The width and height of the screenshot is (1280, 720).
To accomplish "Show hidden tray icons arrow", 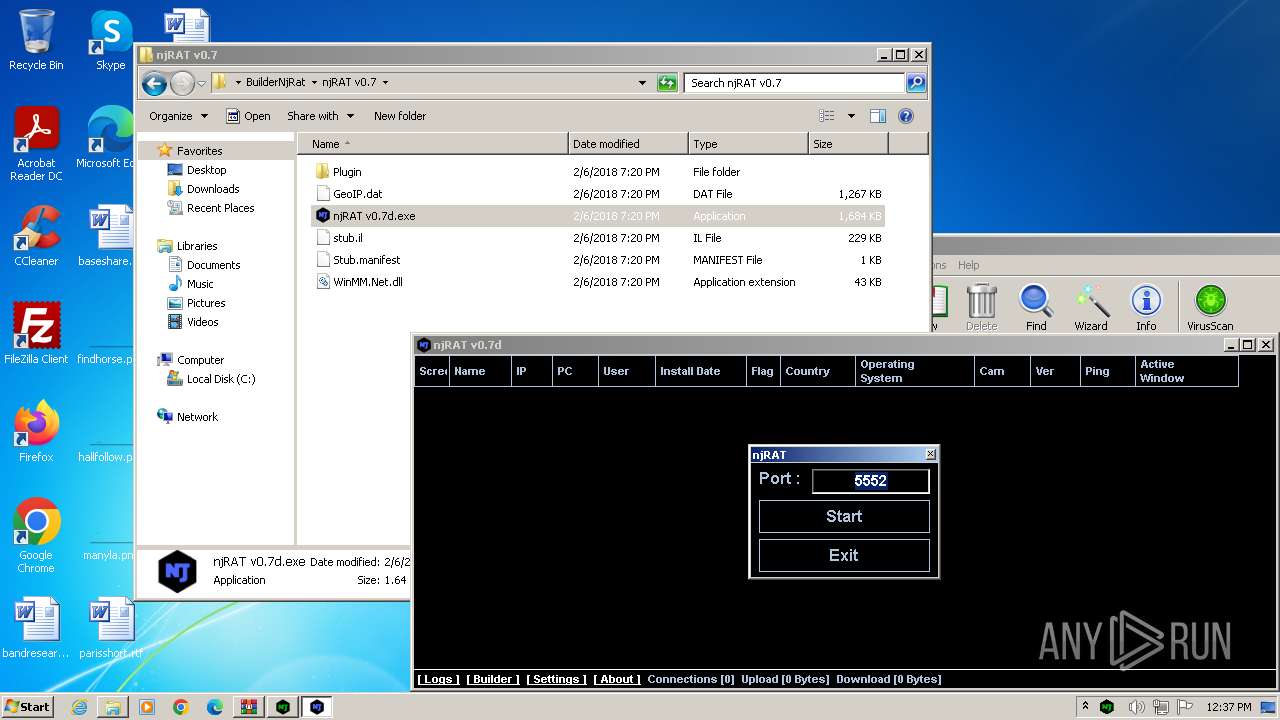I will pyautogui.click(x=1087, y=707).
